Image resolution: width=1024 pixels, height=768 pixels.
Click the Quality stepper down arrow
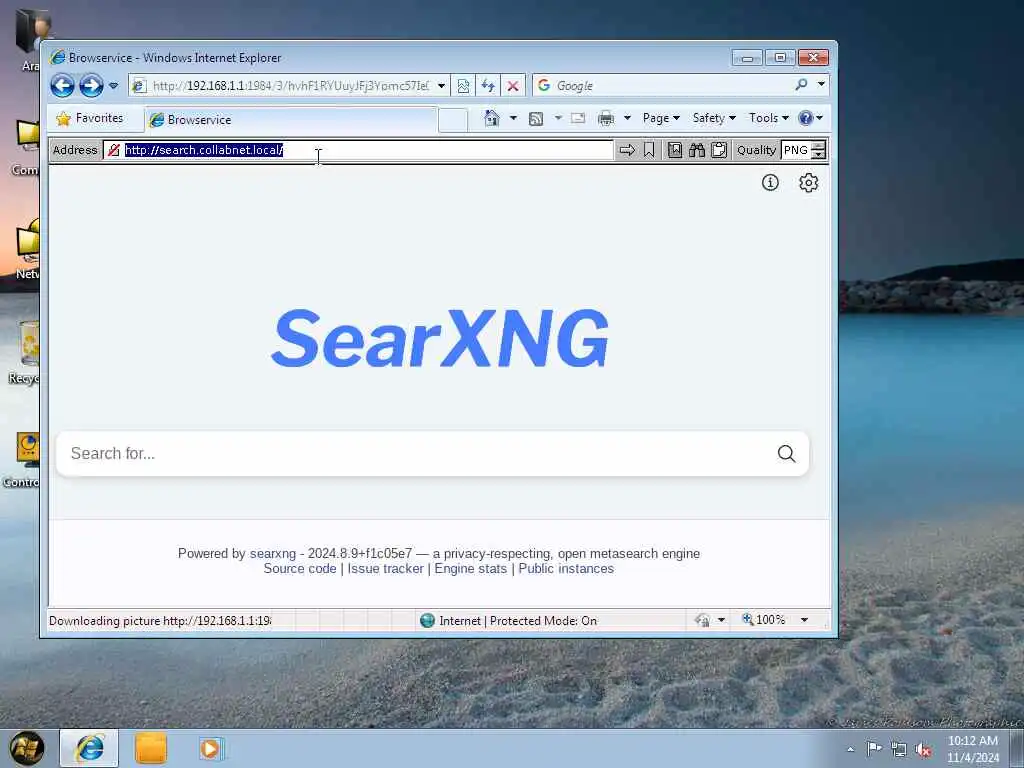pyautogui.click(x=818, y=155)
